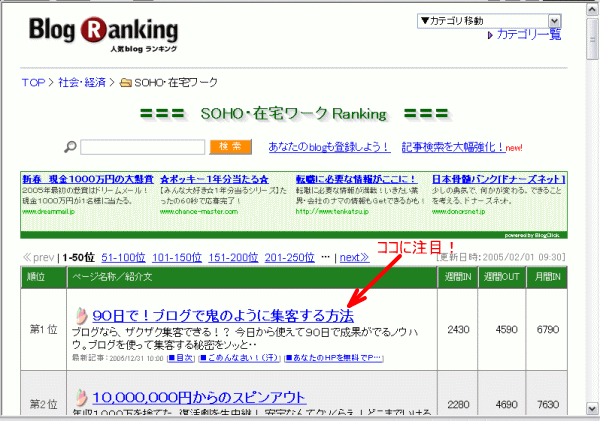Image resolution: width=600 pixels, height=421 pixels.
Task: Click the feather icon beside the rank 1 blog
Action: (x=81, y=316)
